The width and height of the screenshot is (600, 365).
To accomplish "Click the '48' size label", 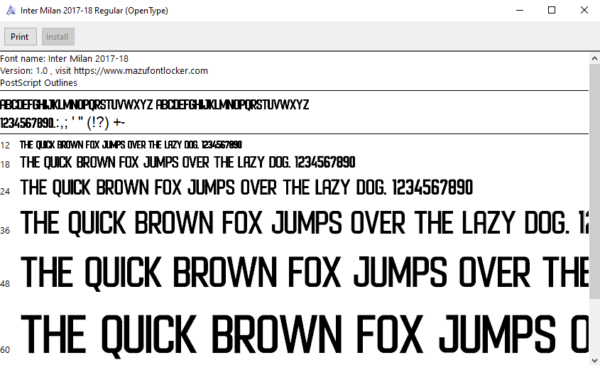I will coord(5,284).
